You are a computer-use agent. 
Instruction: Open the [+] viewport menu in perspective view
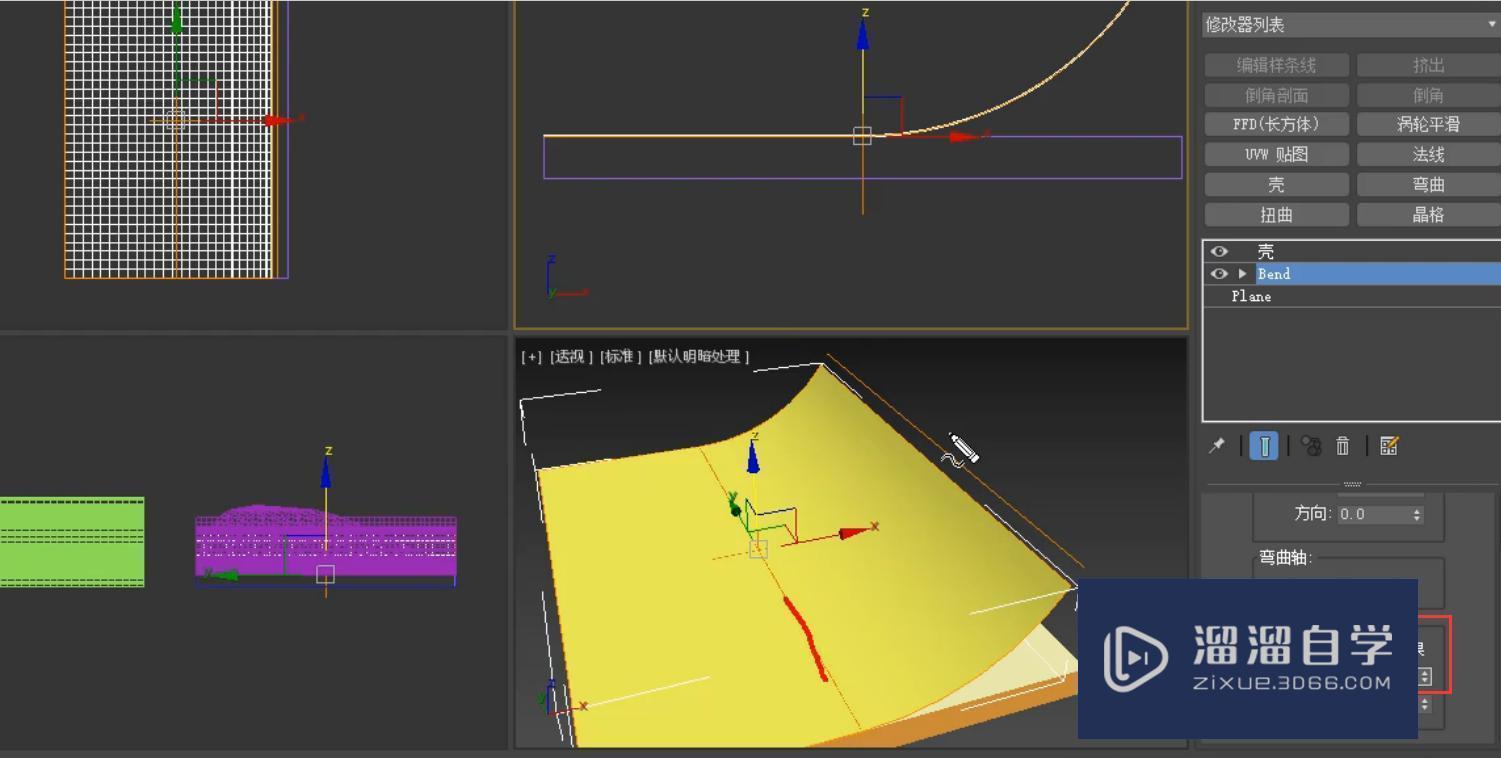click(x=531, y=356)
